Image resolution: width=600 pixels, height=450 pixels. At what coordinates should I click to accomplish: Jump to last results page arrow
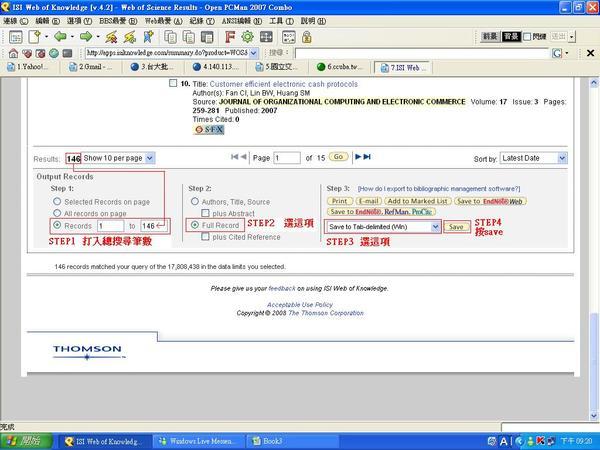pyautogui.click(x=367, y=157)
